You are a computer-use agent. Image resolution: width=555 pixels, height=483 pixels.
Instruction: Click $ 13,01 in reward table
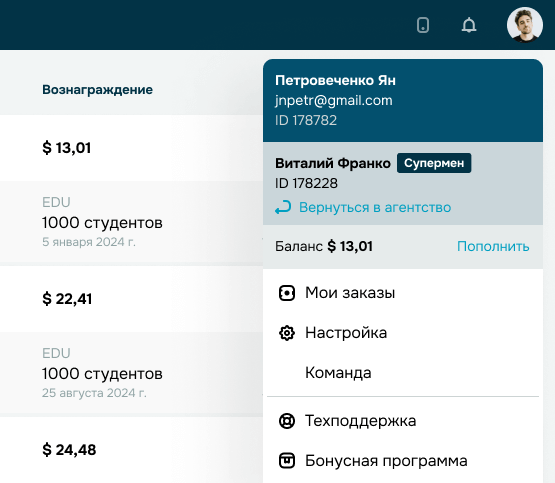click(x=67, y=148)
